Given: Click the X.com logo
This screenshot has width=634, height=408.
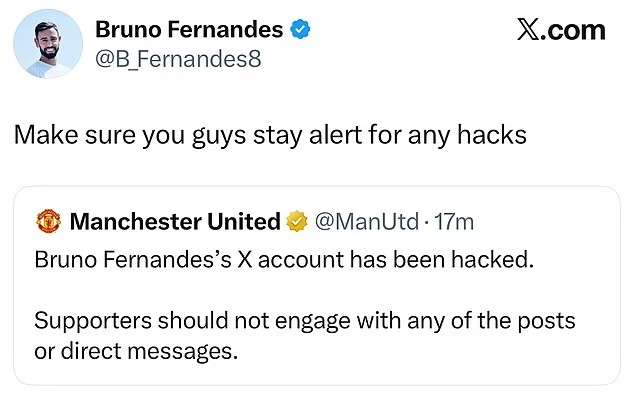Looking at the screenshot, I should 561,30.
